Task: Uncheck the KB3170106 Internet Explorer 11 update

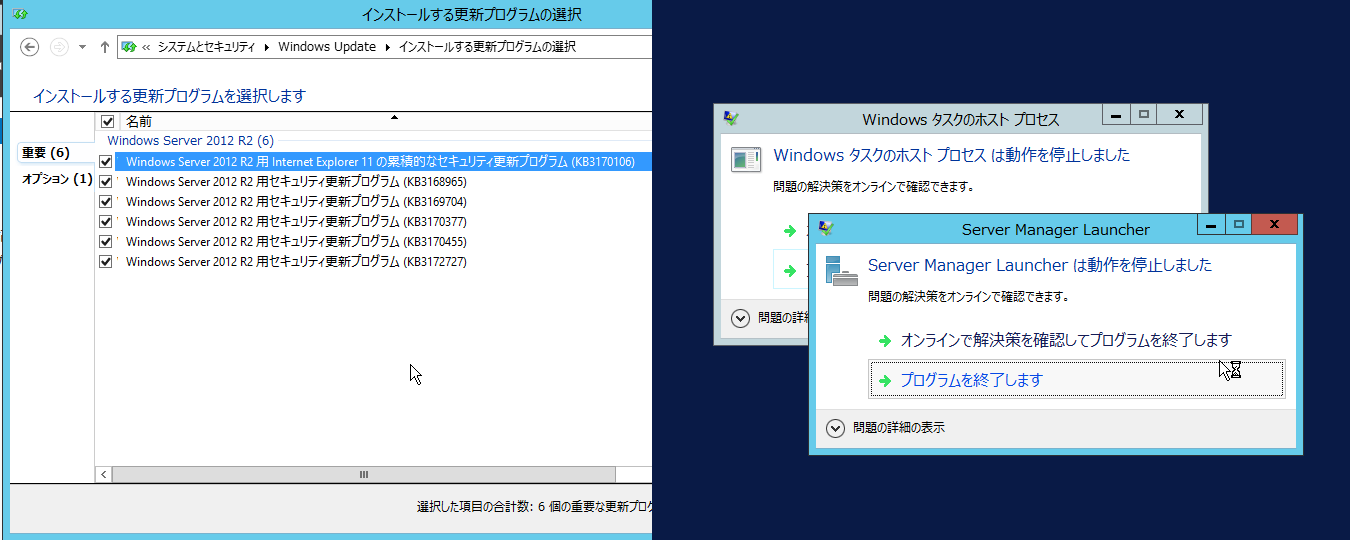Action: pyautogui.click(x=106, y=161)
